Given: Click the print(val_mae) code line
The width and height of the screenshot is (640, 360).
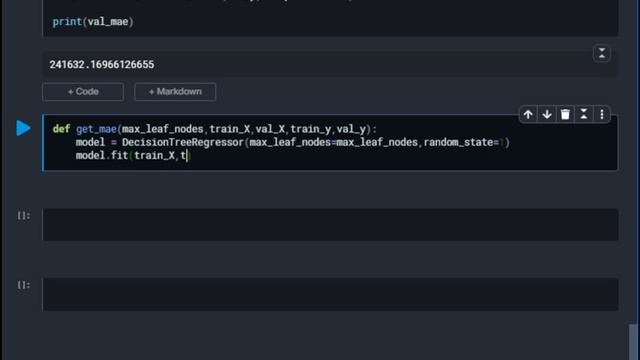Looking at the screenshot, I should [x=93, y=22].
